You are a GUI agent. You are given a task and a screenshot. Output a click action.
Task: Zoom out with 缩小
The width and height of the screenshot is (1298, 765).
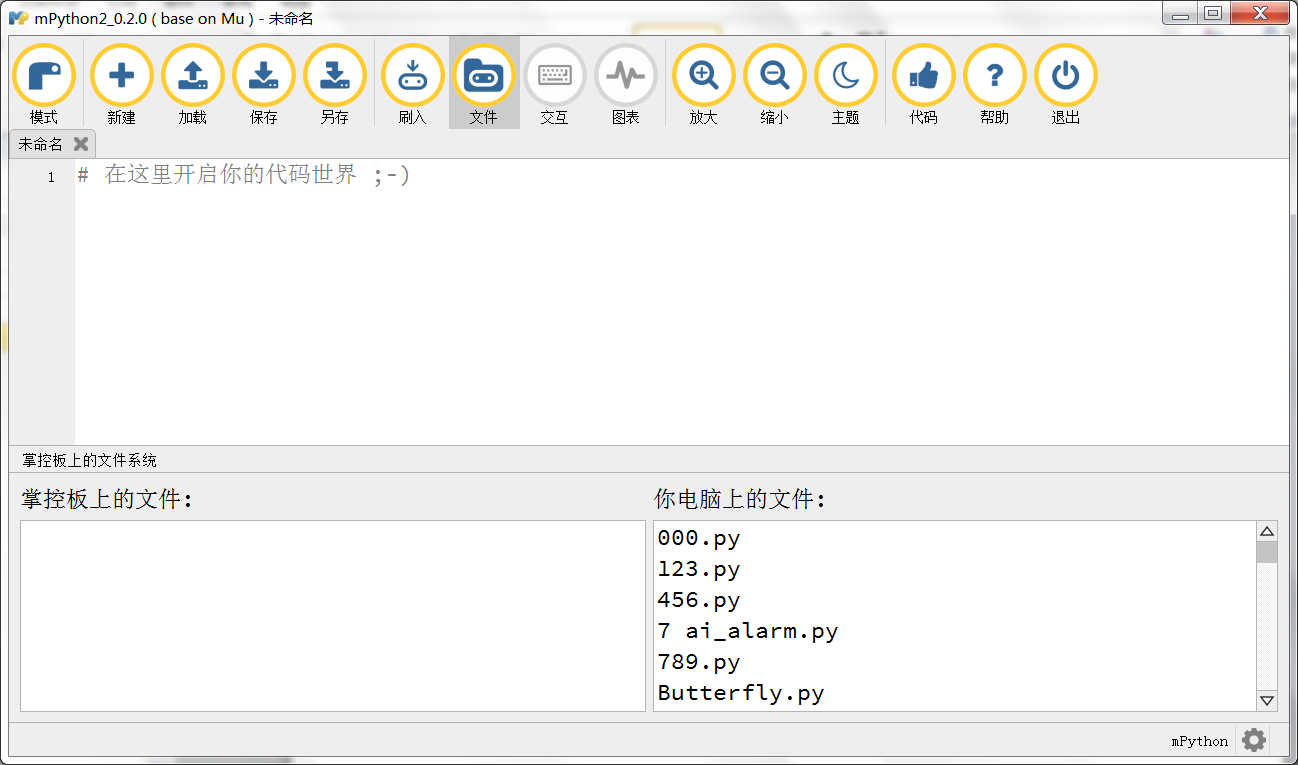pos(774,83)
